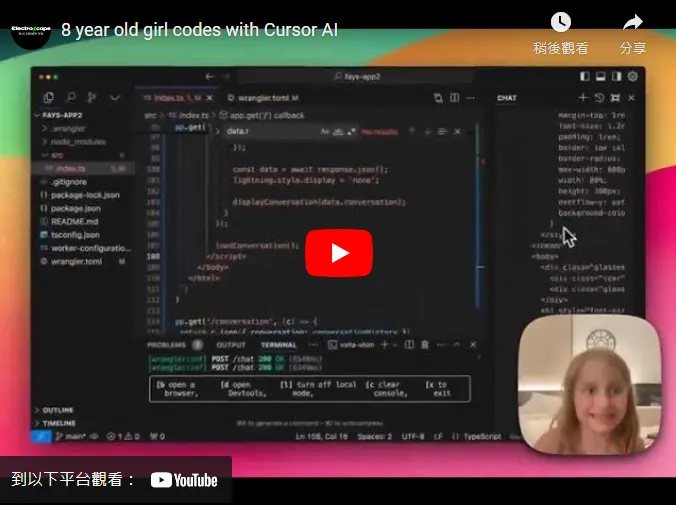Image resolution: width=676 pixels, height=505 pixels.
Task: Toggle Match Case (Aa) in find widget
Action: pyautogui.click(x=325, y=131)
